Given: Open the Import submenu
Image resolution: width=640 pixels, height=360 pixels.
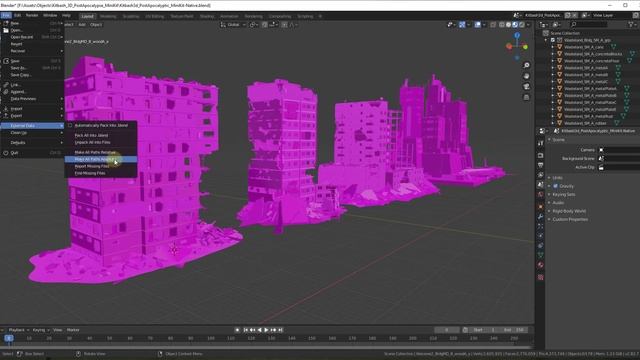Looking at the screenshot, I should click(33, 109).
